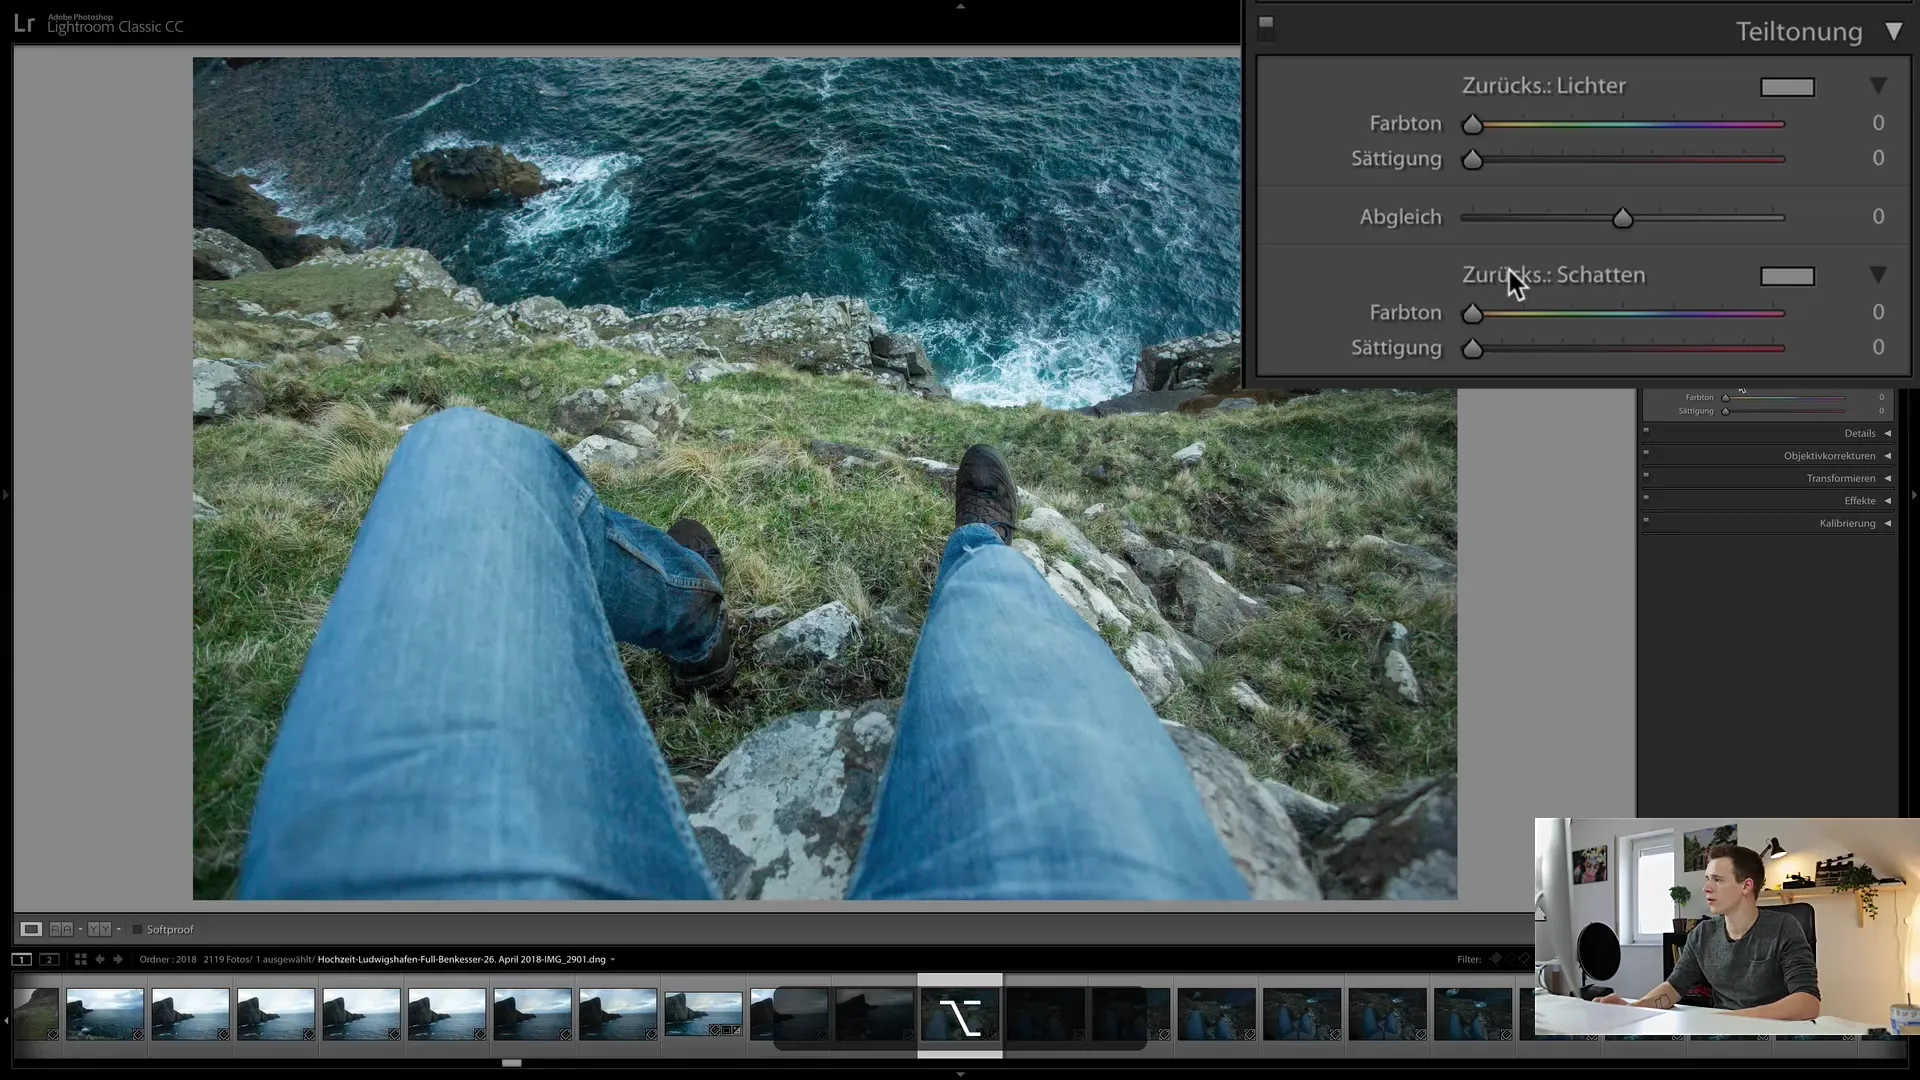This screenshot has width=1920, height=1080.
Task: Go back with the left arrow icon
Action: coord(100,959)
